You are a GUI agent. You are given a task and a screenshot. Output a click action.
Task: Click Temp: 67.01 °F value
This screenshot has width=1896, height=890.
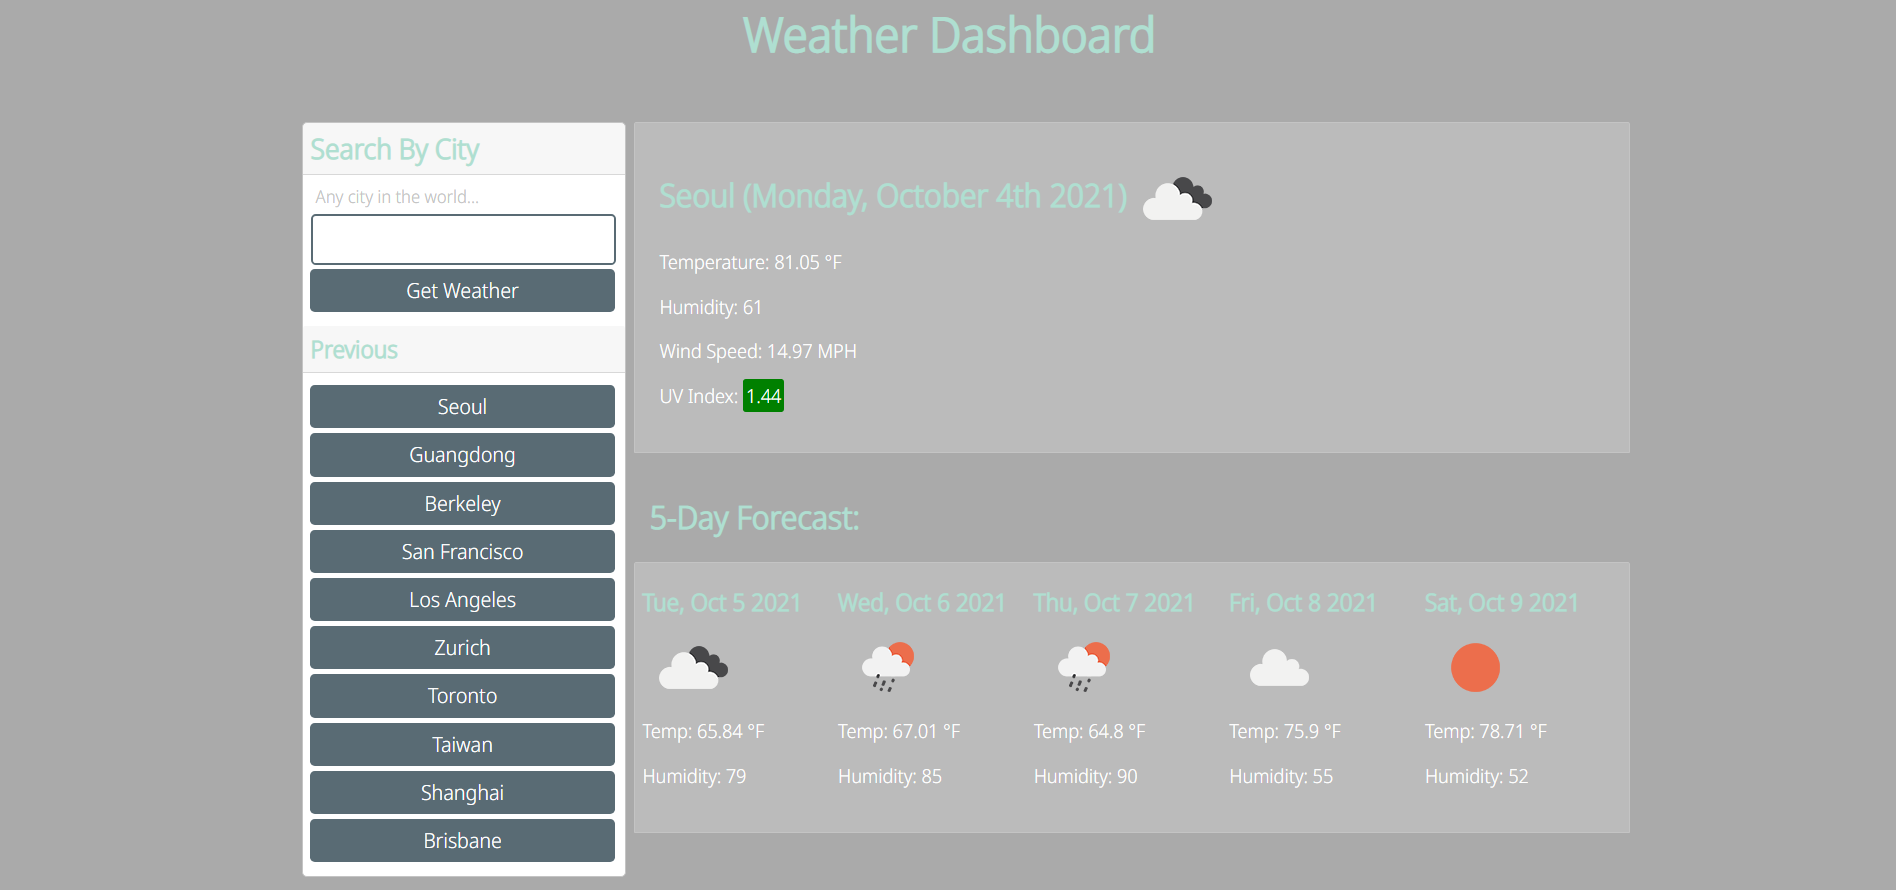click(x=899, y=732)
